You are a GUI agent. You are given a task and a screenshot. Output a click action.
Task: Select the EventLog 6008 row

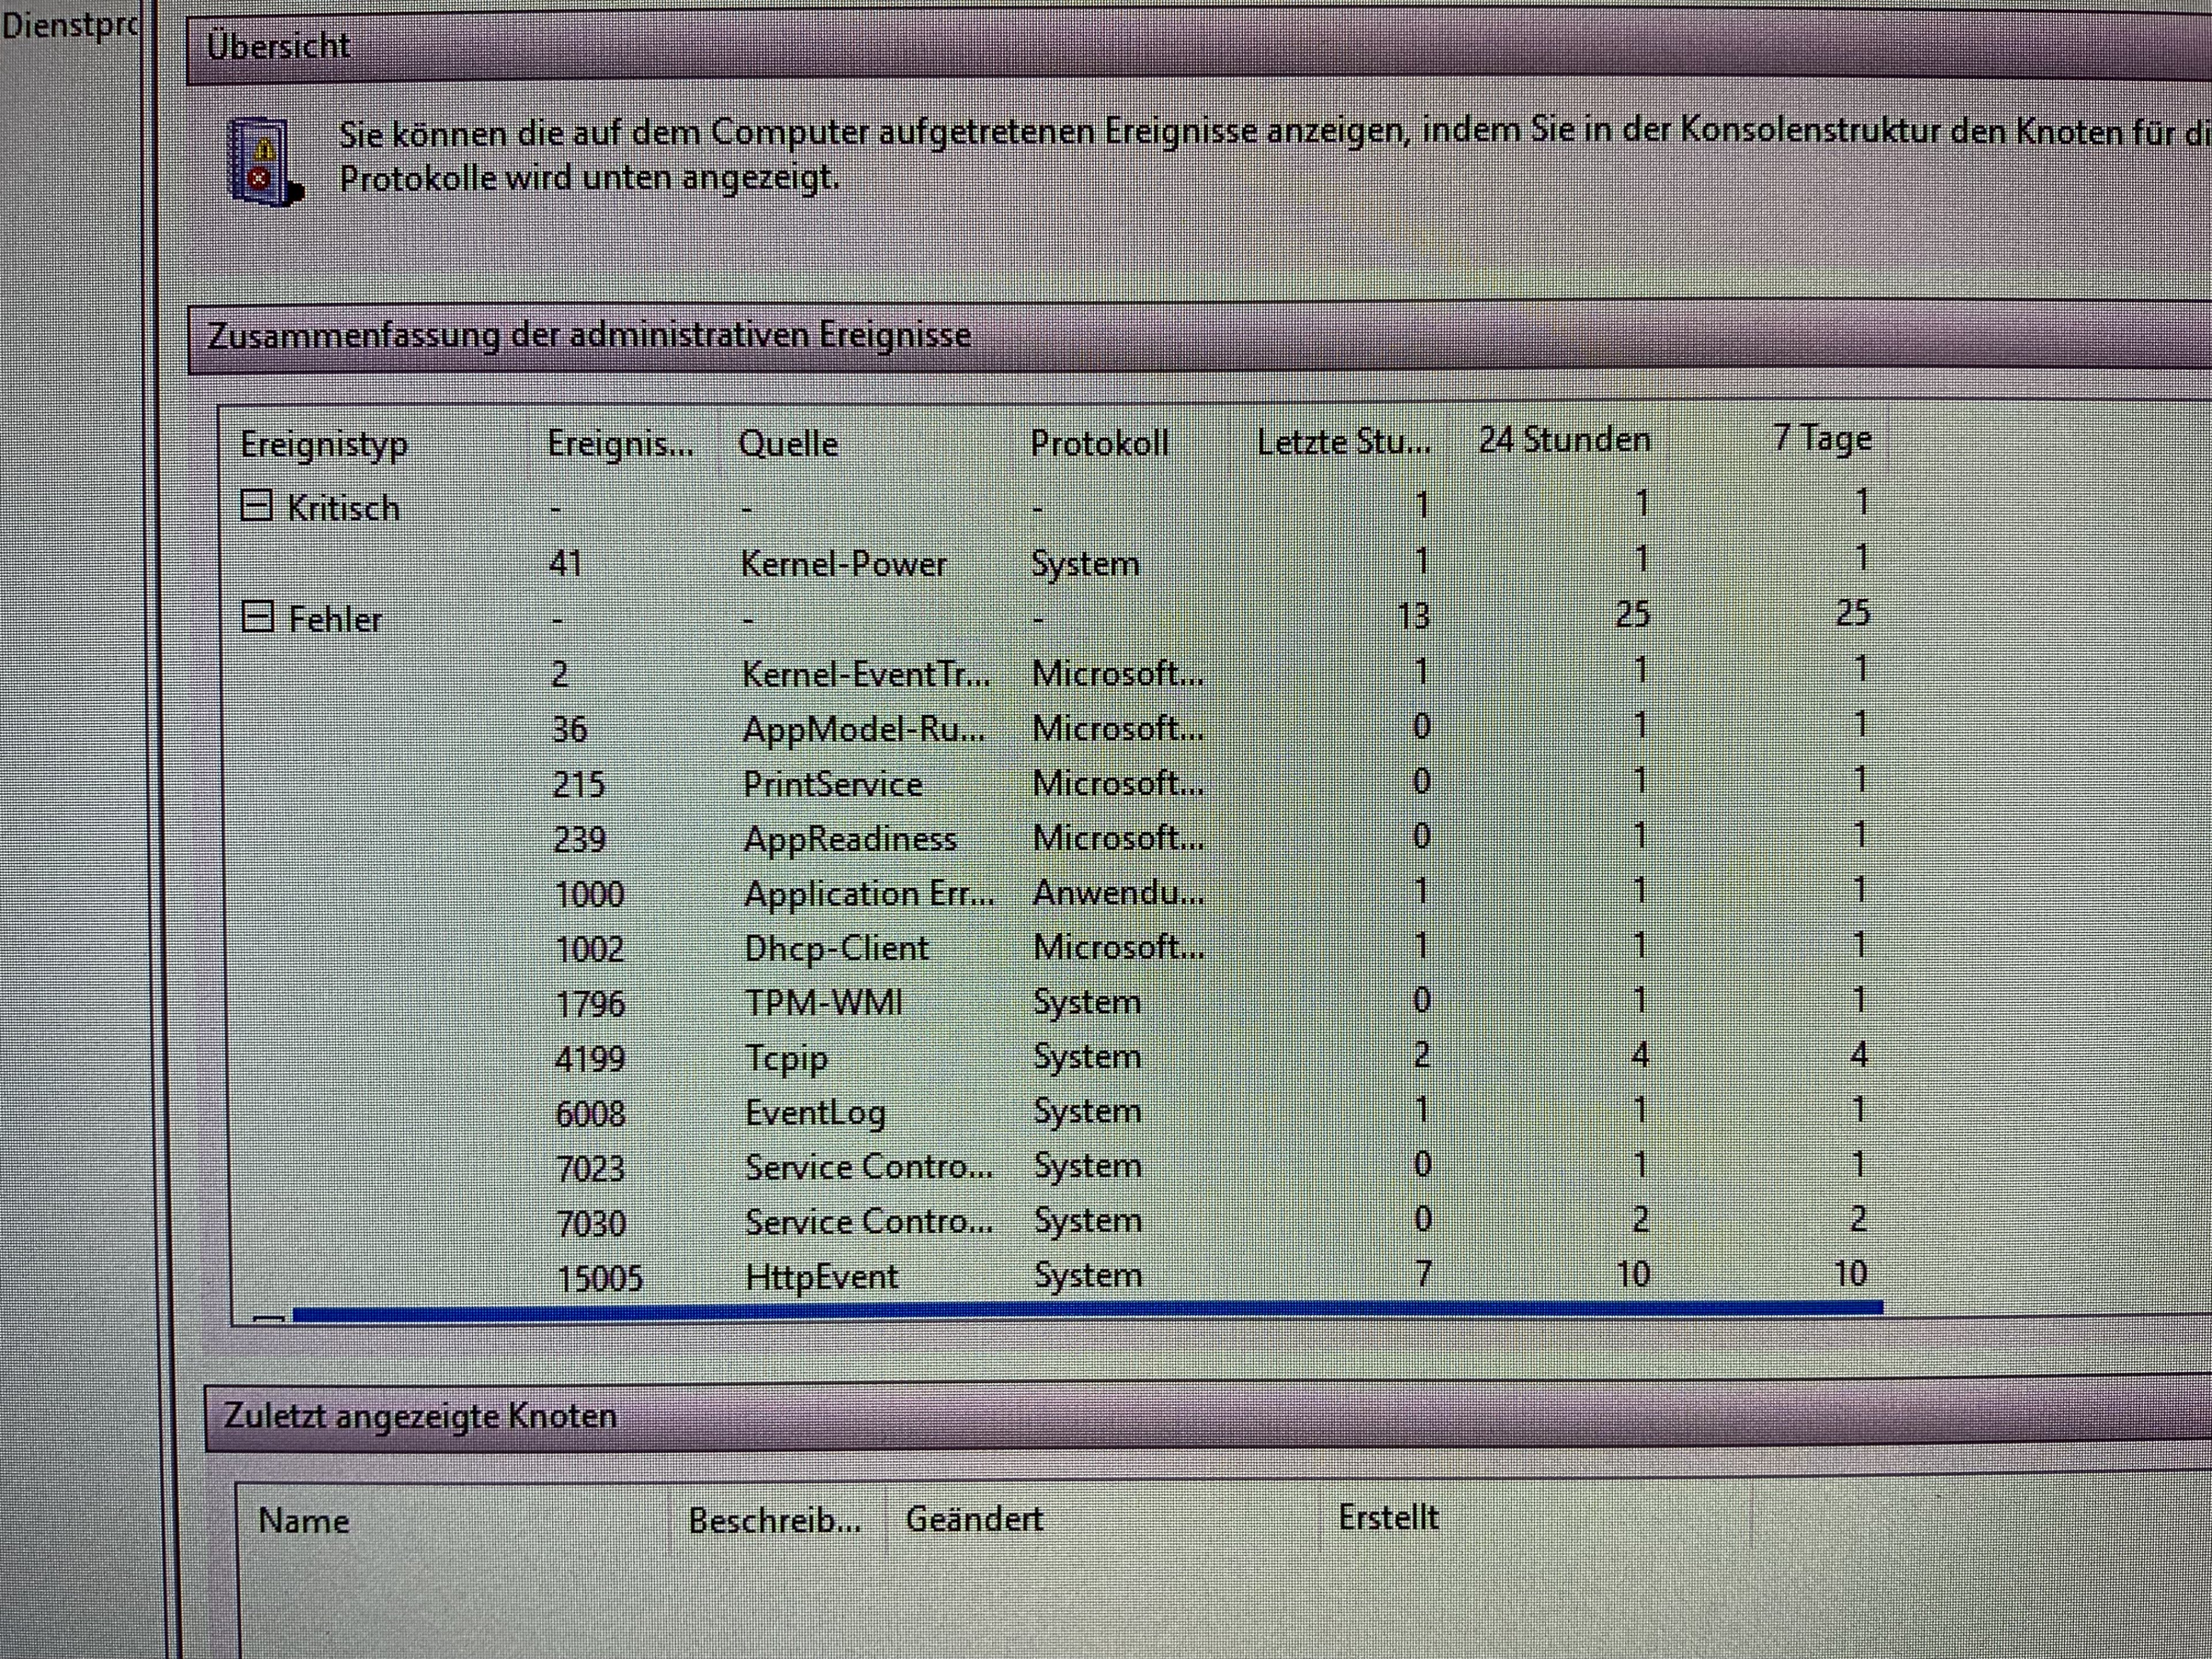click(x=815, y=1112)
